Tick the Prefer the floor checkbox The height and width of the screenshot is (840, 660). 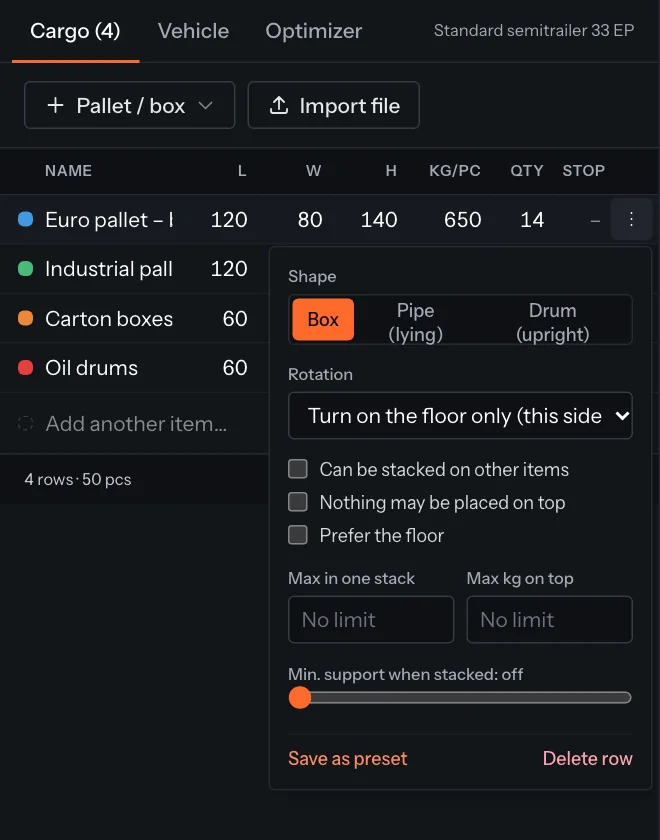tap(298, 535)
